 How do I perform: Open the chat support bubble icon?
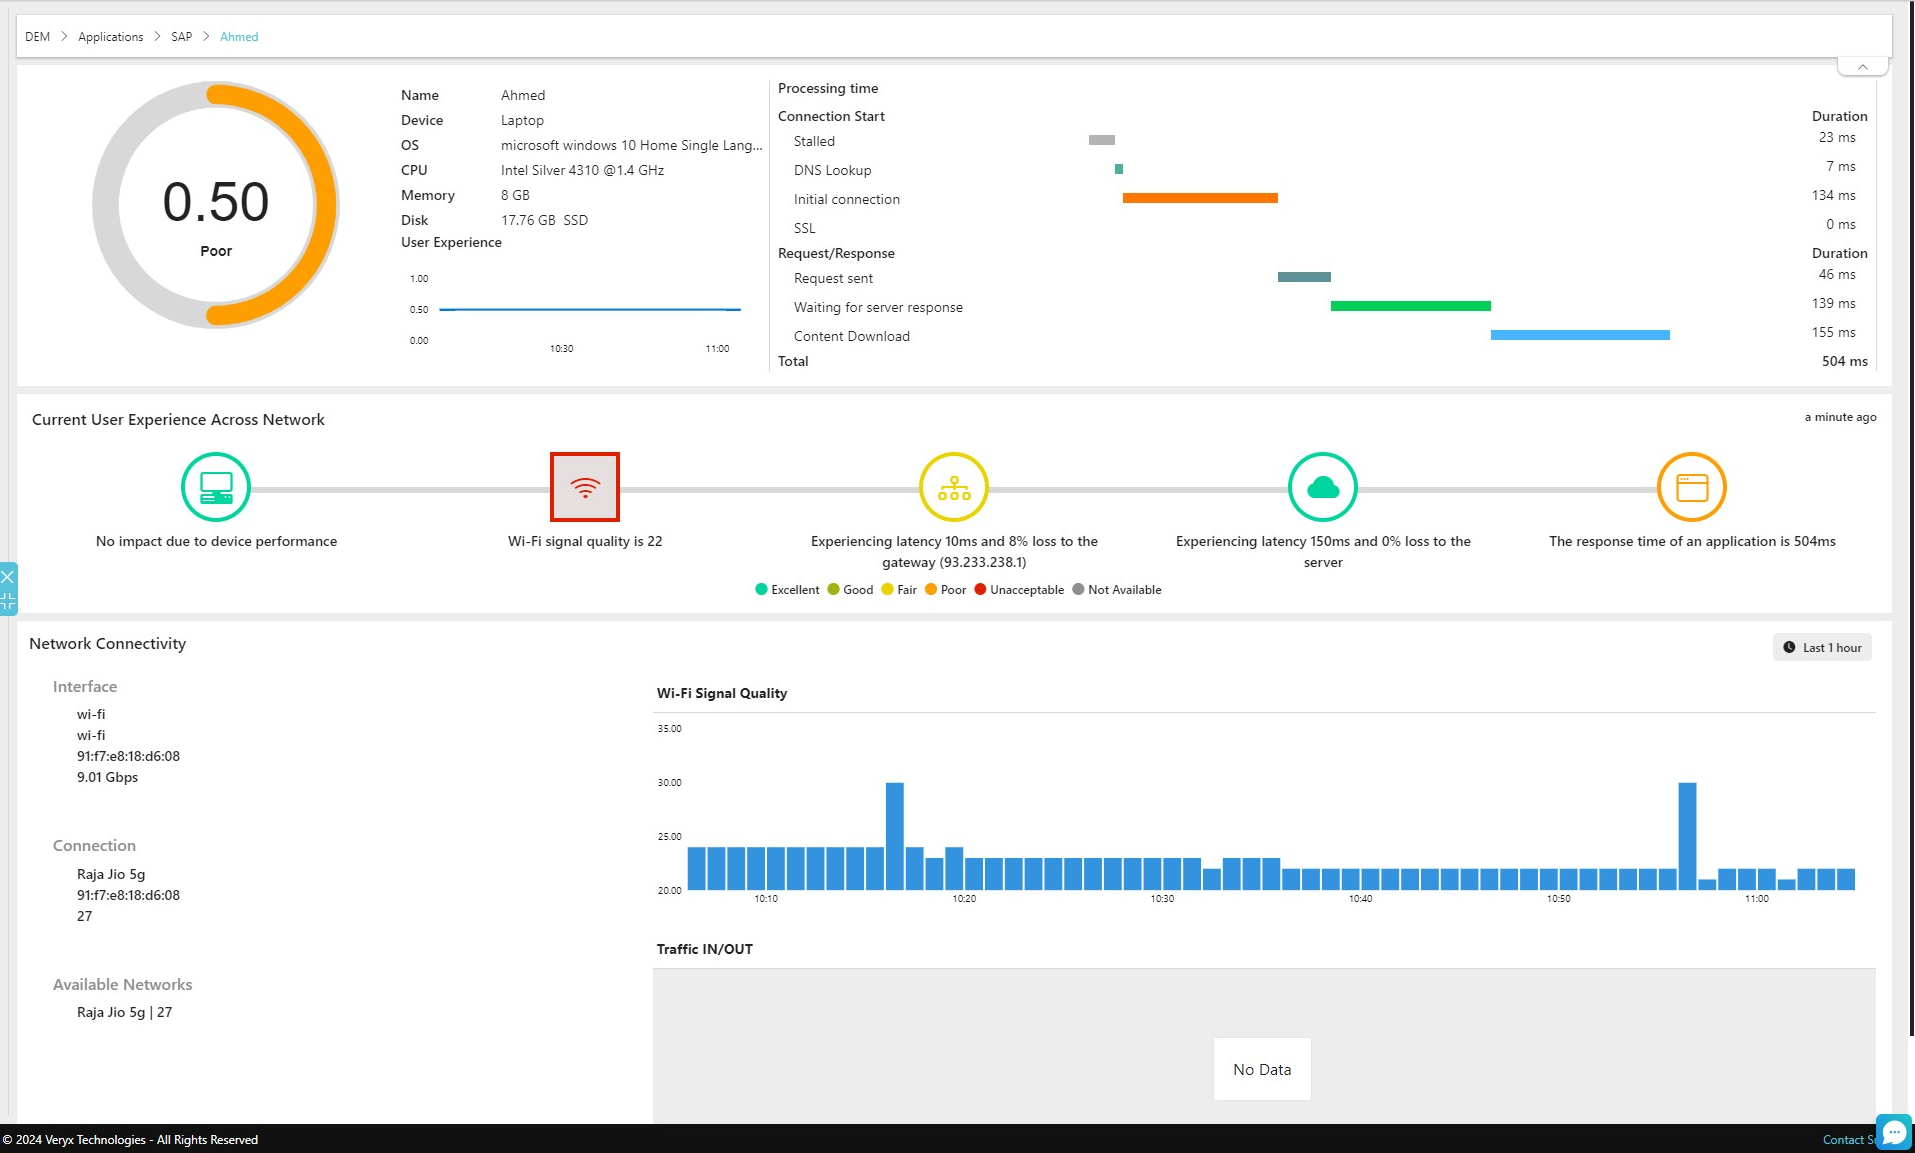pyautogui.click(x=1894, y=1132)
